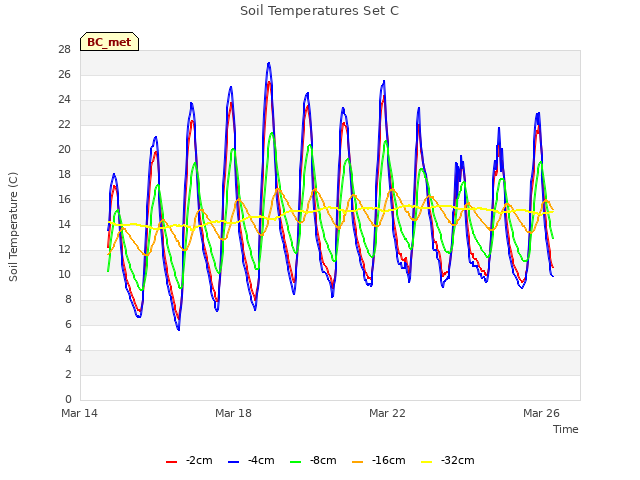Screen dimensions: 640x480
Task: Click the Mar 26 x-axis label
Action: (x=541, y=413)
